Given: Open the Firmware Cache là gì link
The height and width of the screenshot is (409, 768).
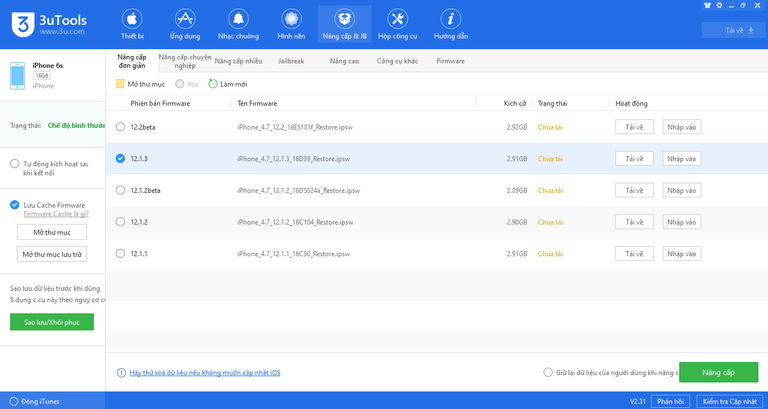Looking at the screenshot, I should [x=54, y=214].
